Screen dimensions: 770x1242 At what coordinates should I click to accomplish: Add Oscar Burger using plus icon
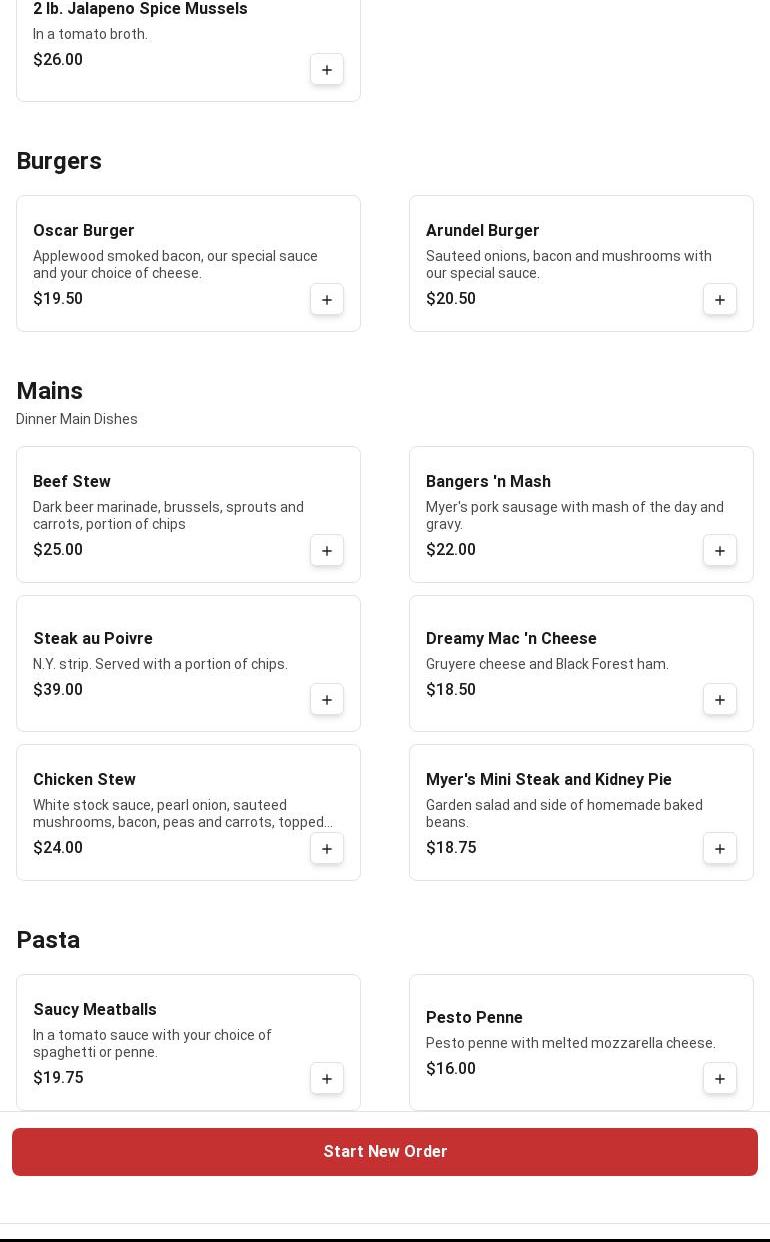click(x=327, y=300)
